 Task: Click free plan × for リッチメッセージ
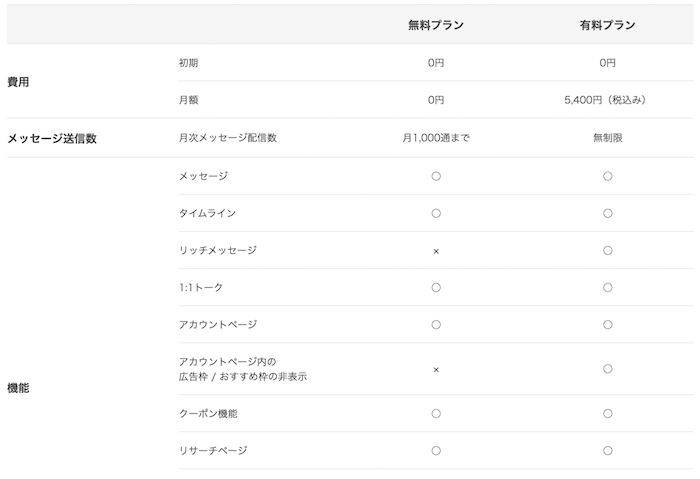click(436, 251)
